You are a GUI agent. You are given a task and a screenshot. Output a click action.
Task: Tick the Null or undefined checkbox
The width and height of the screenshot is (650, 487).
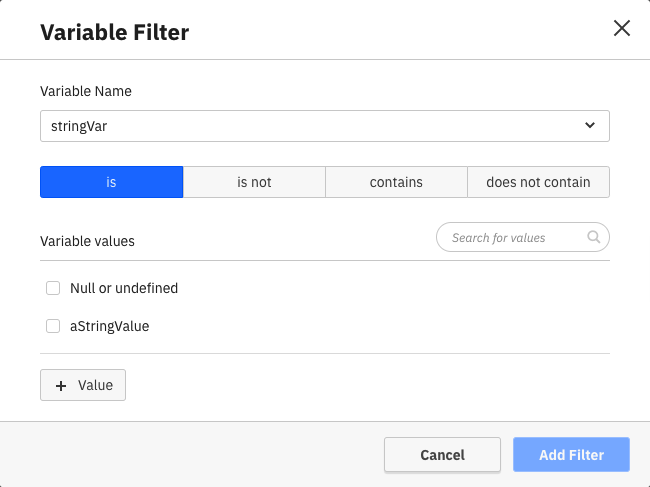[53, 288]
